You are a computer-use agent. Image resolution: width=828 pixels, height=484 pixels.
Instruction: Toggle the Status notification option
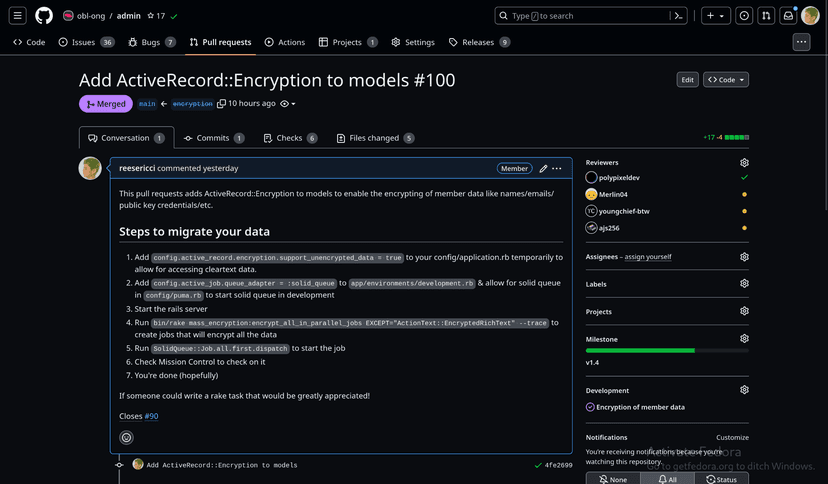[x=721, y=479]
